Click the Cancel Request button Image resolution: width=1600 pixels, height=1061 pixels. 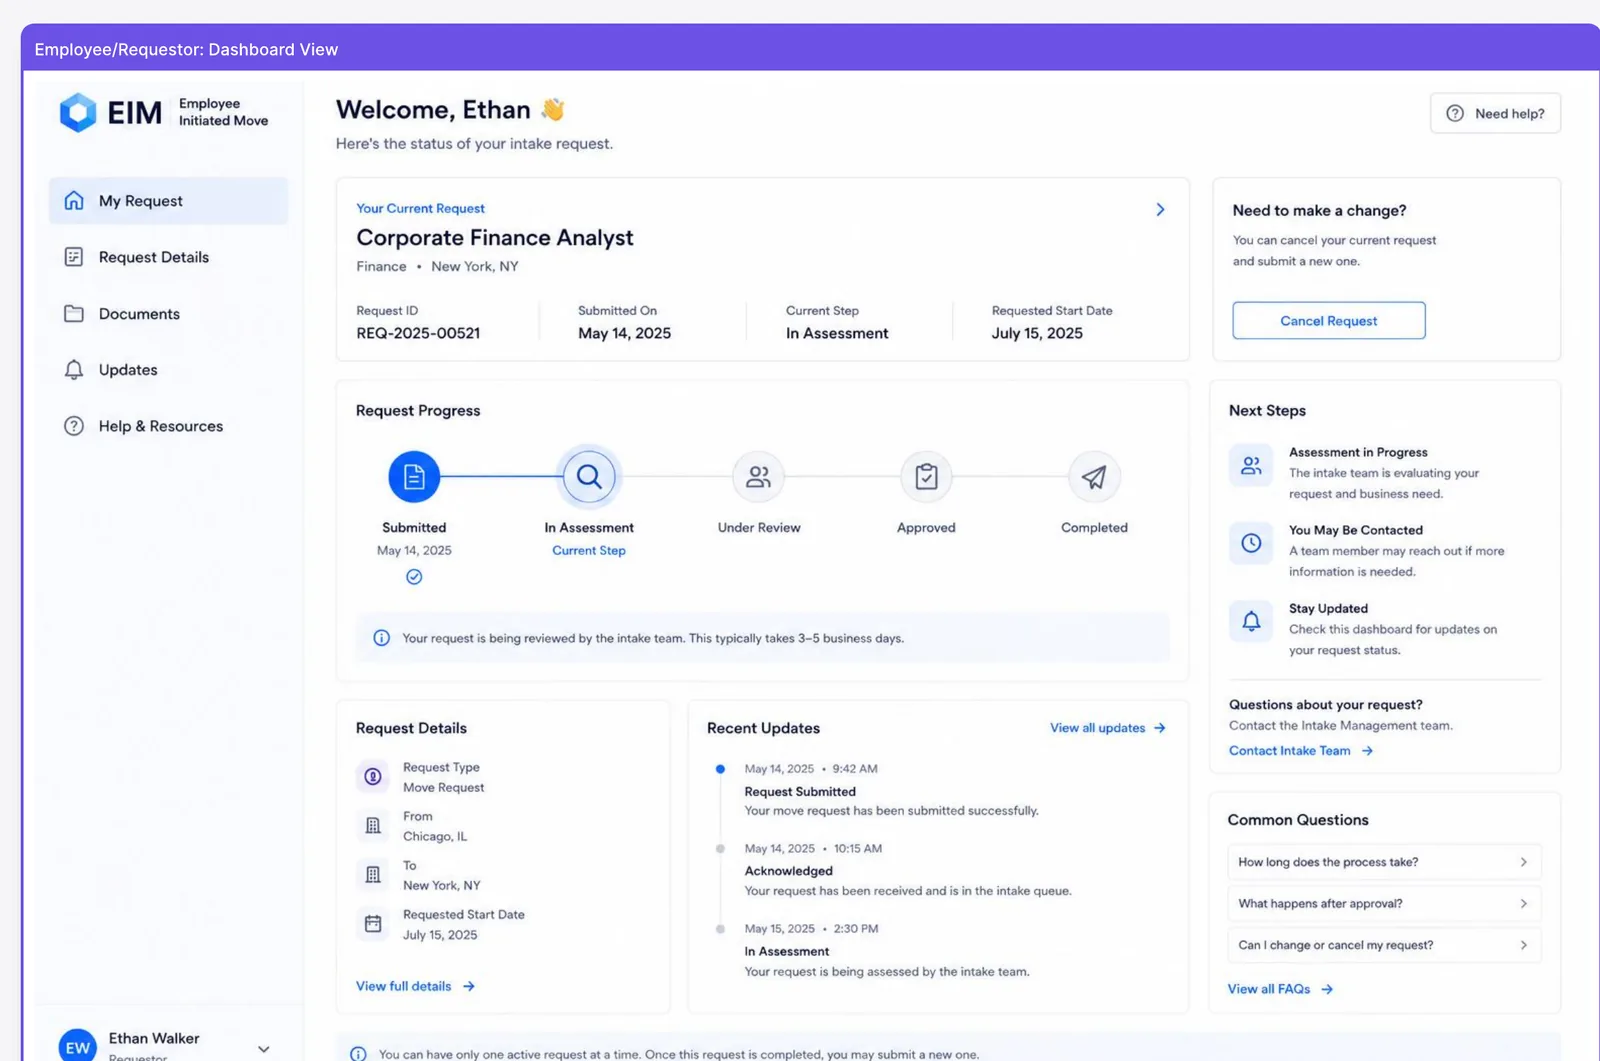[1328, 321]
